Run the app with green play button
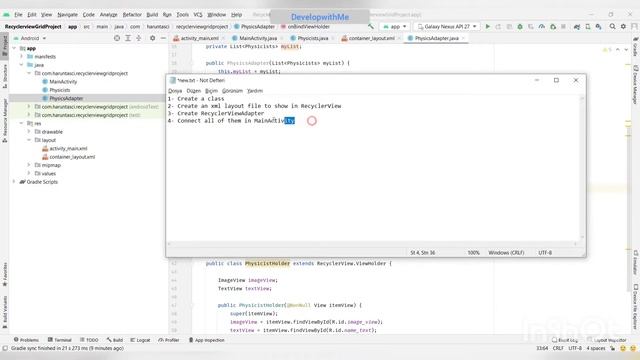This screenshot has height=360, width=640. coord(487,27)
